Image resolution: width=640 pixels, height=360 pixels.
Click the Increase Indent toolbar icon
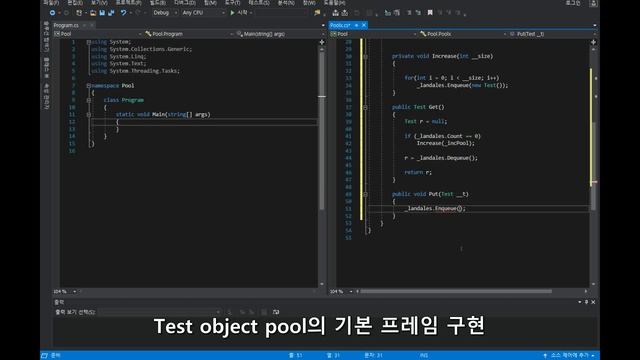[x=397, y=13]
